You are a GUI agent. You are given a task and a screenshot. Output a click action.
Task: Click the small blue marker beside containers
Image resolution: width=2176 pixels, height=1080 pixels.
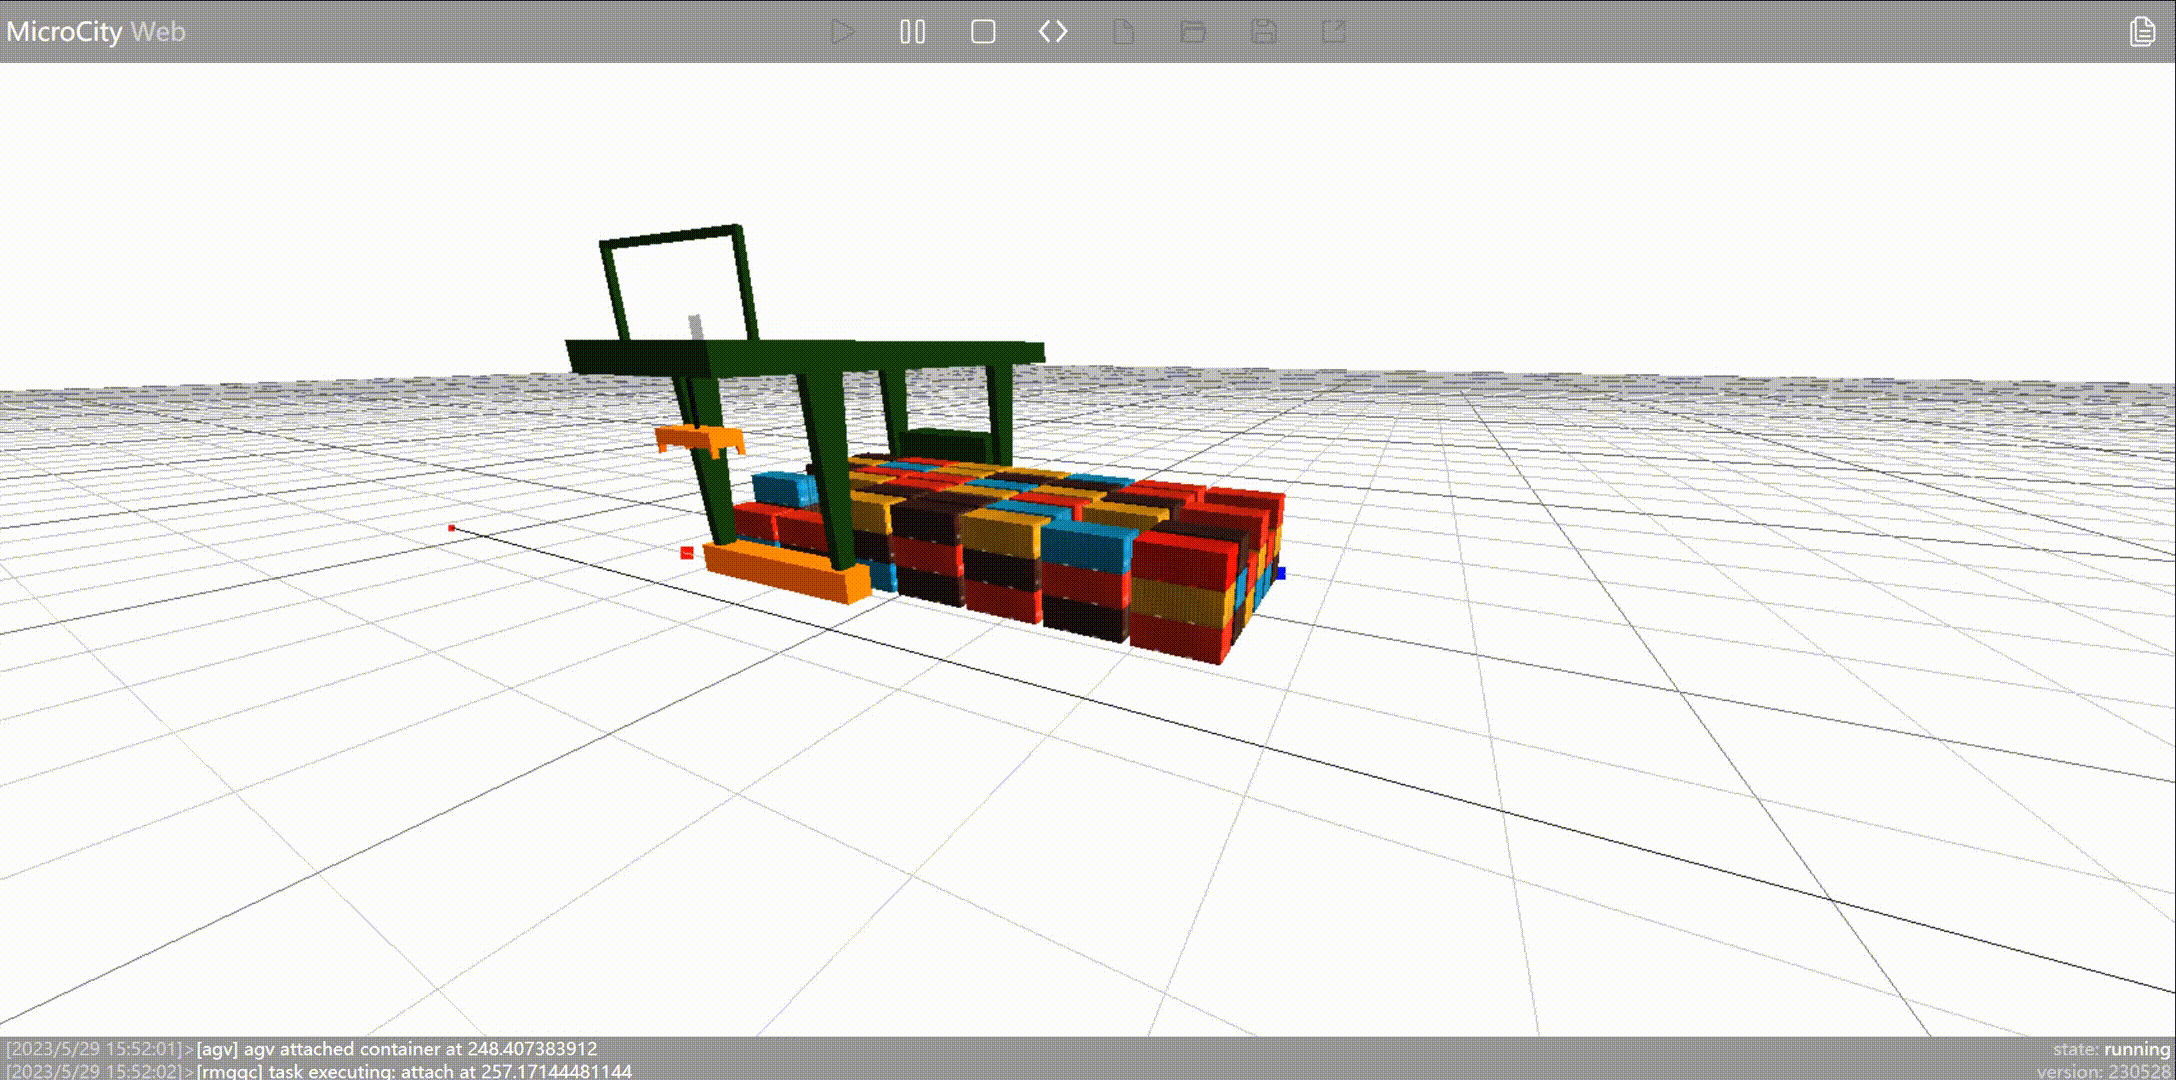pos(1280,573)
